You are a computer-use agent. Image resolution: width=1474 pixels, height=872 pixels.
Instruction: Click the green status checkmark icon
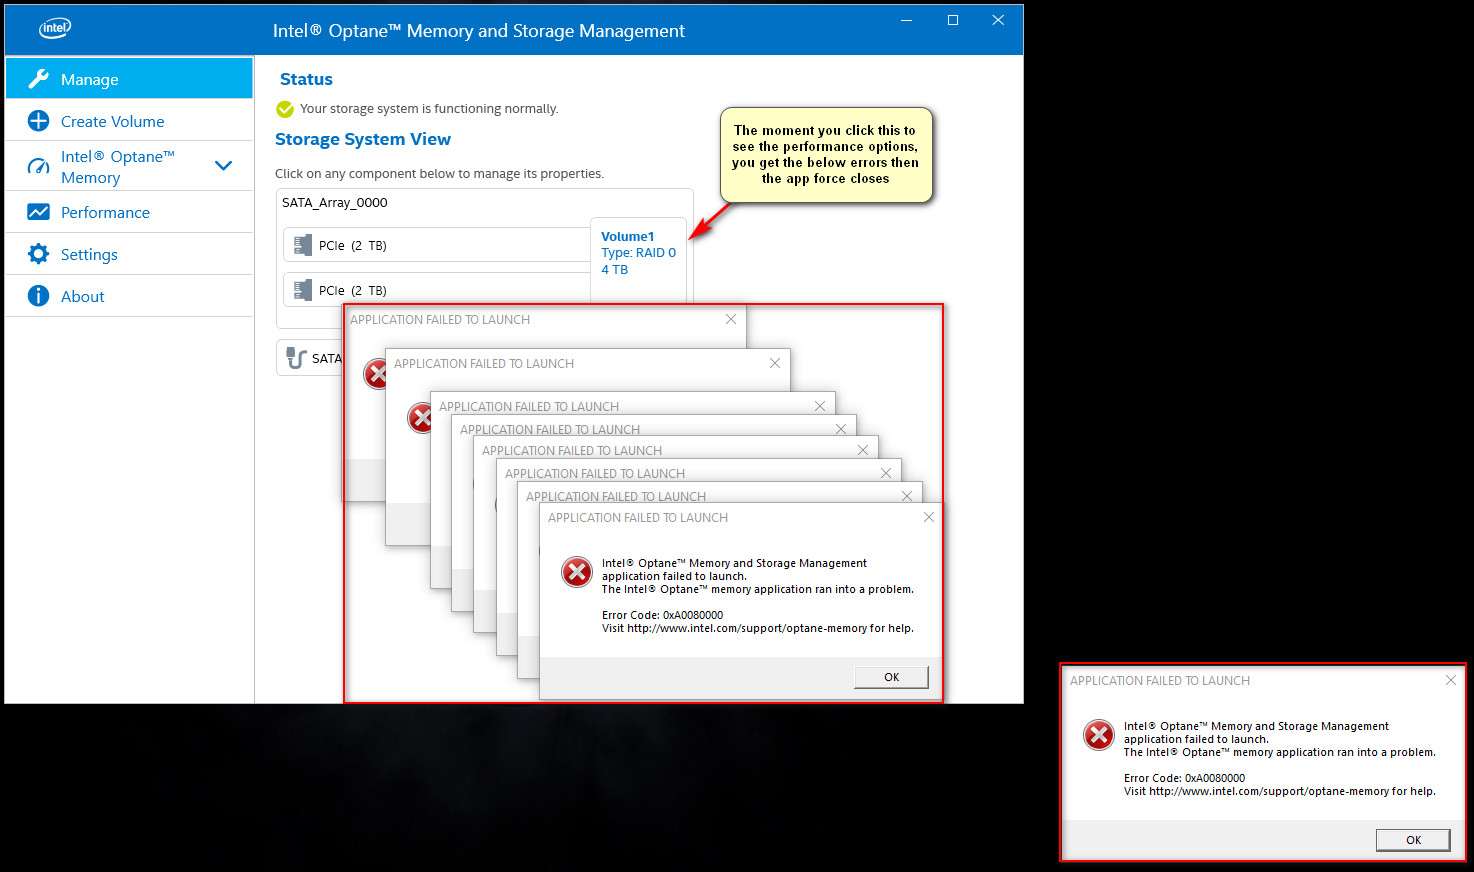pos(285,109)
